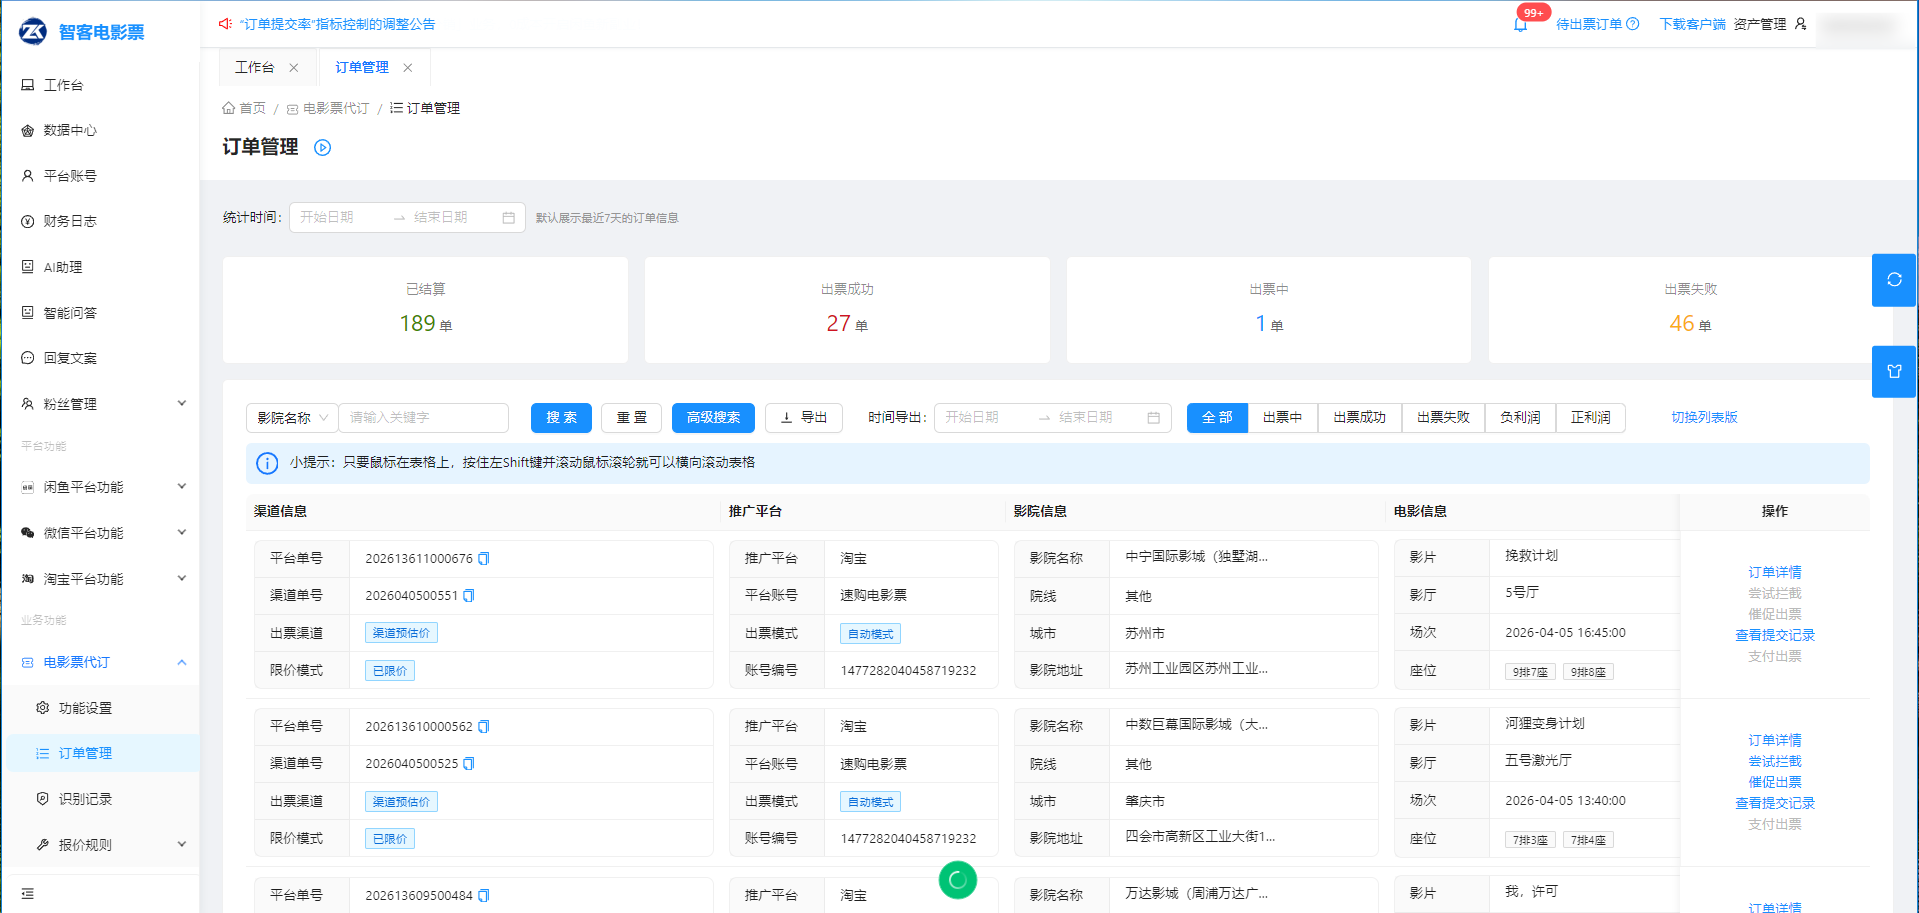Filter orders by 正利润
The height and width of the screenshot is (913, 1919).
(x=1590, y=418)
